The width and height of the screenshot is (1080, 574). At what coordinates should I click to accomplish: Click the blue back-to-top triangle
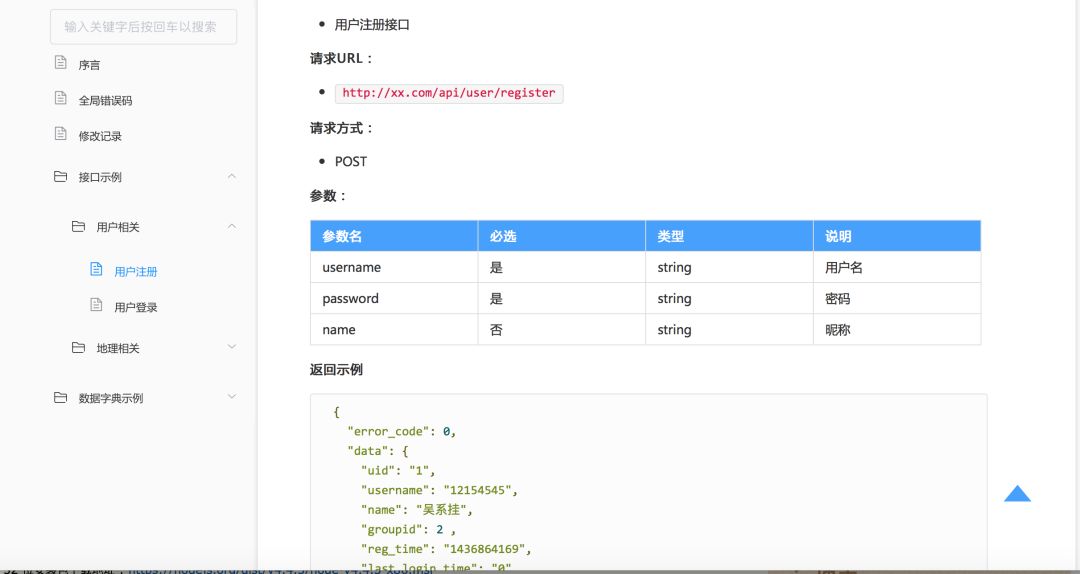pos(1017,493)
